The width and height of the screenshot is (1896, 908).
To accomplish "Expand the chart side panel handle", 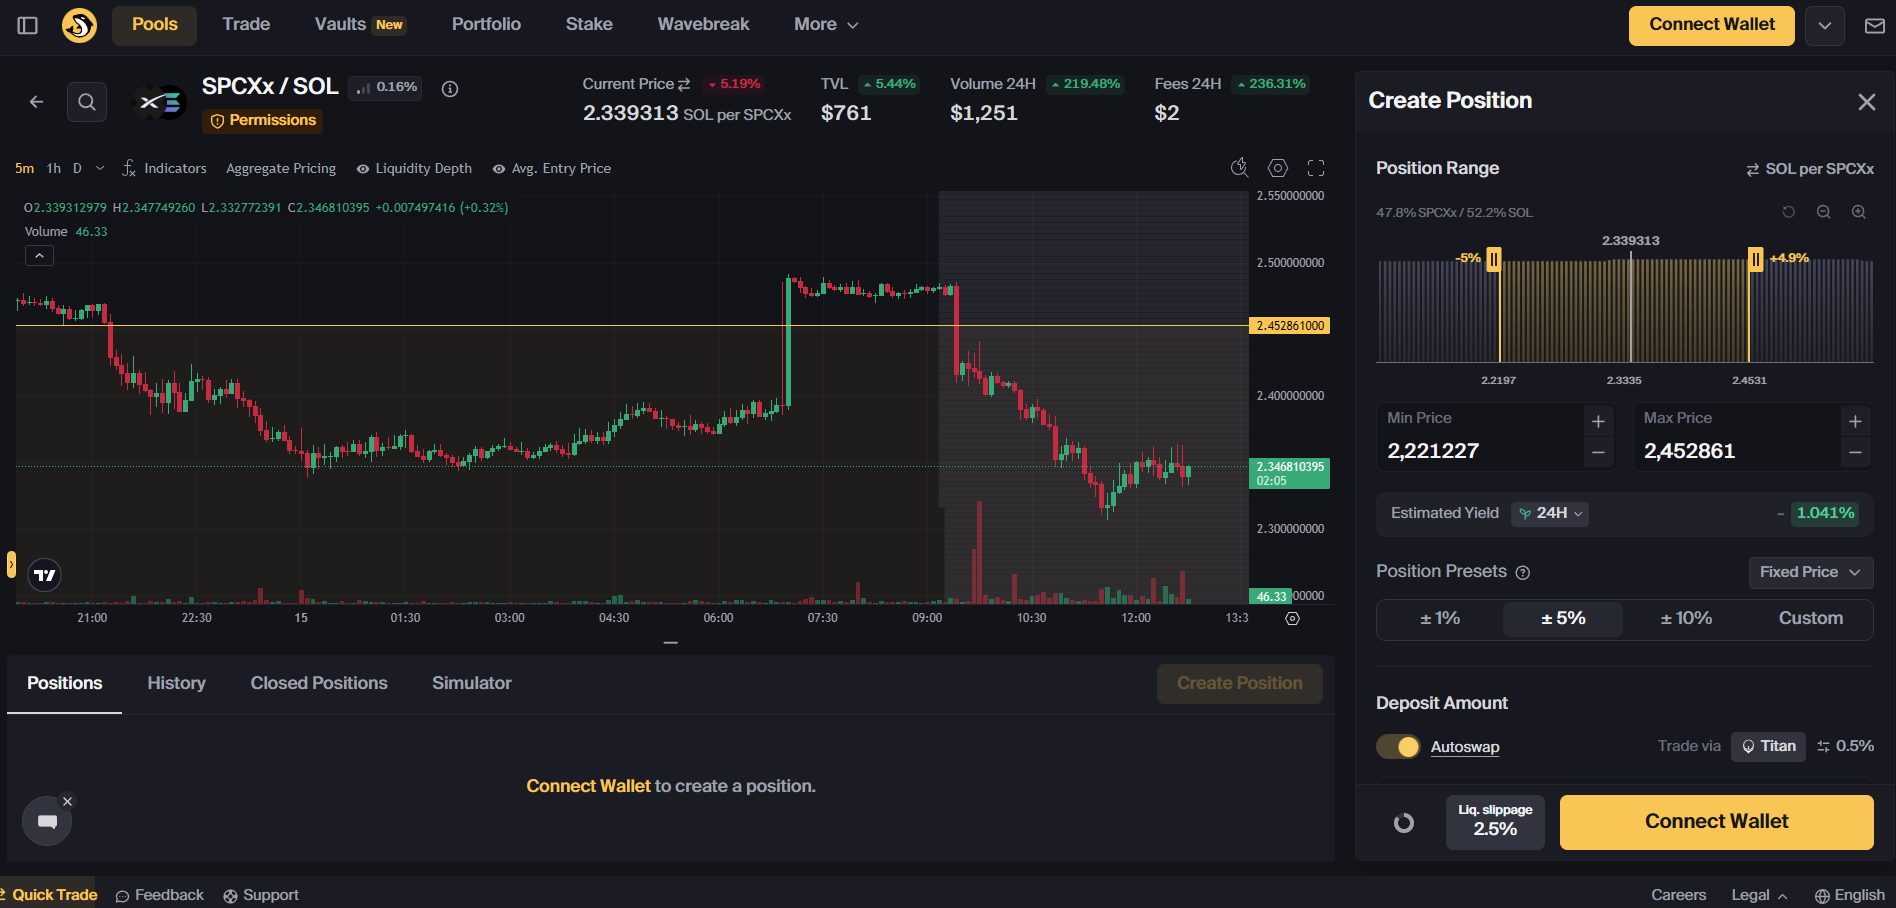I will 11,564.
